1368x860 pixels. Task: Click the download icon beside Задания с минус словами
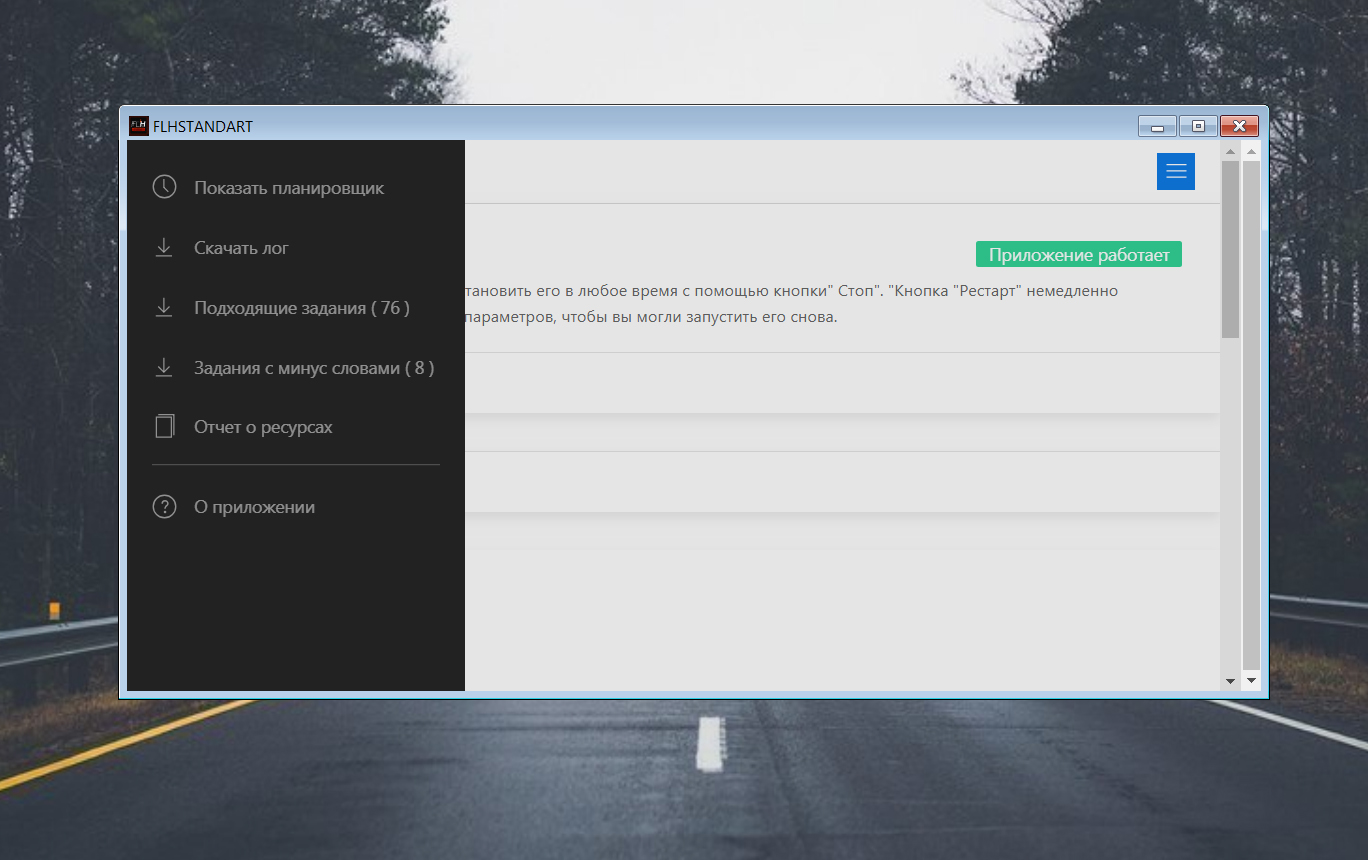(x=164, y=367)
